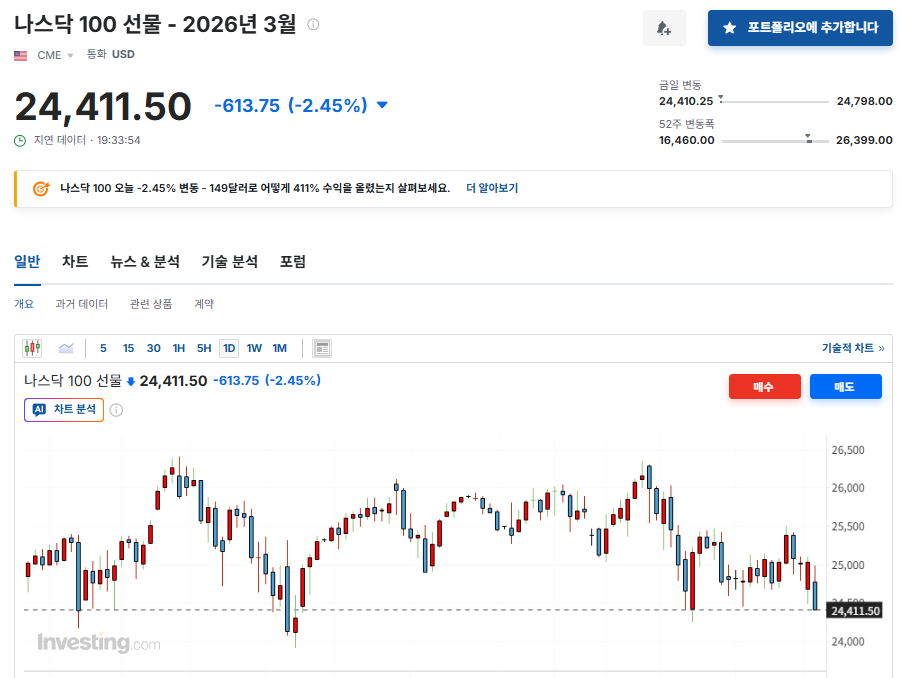Viewport: 900px width, 678px height.
Task: Expand the price change dropdown arrow
Action: pos(382,105)
